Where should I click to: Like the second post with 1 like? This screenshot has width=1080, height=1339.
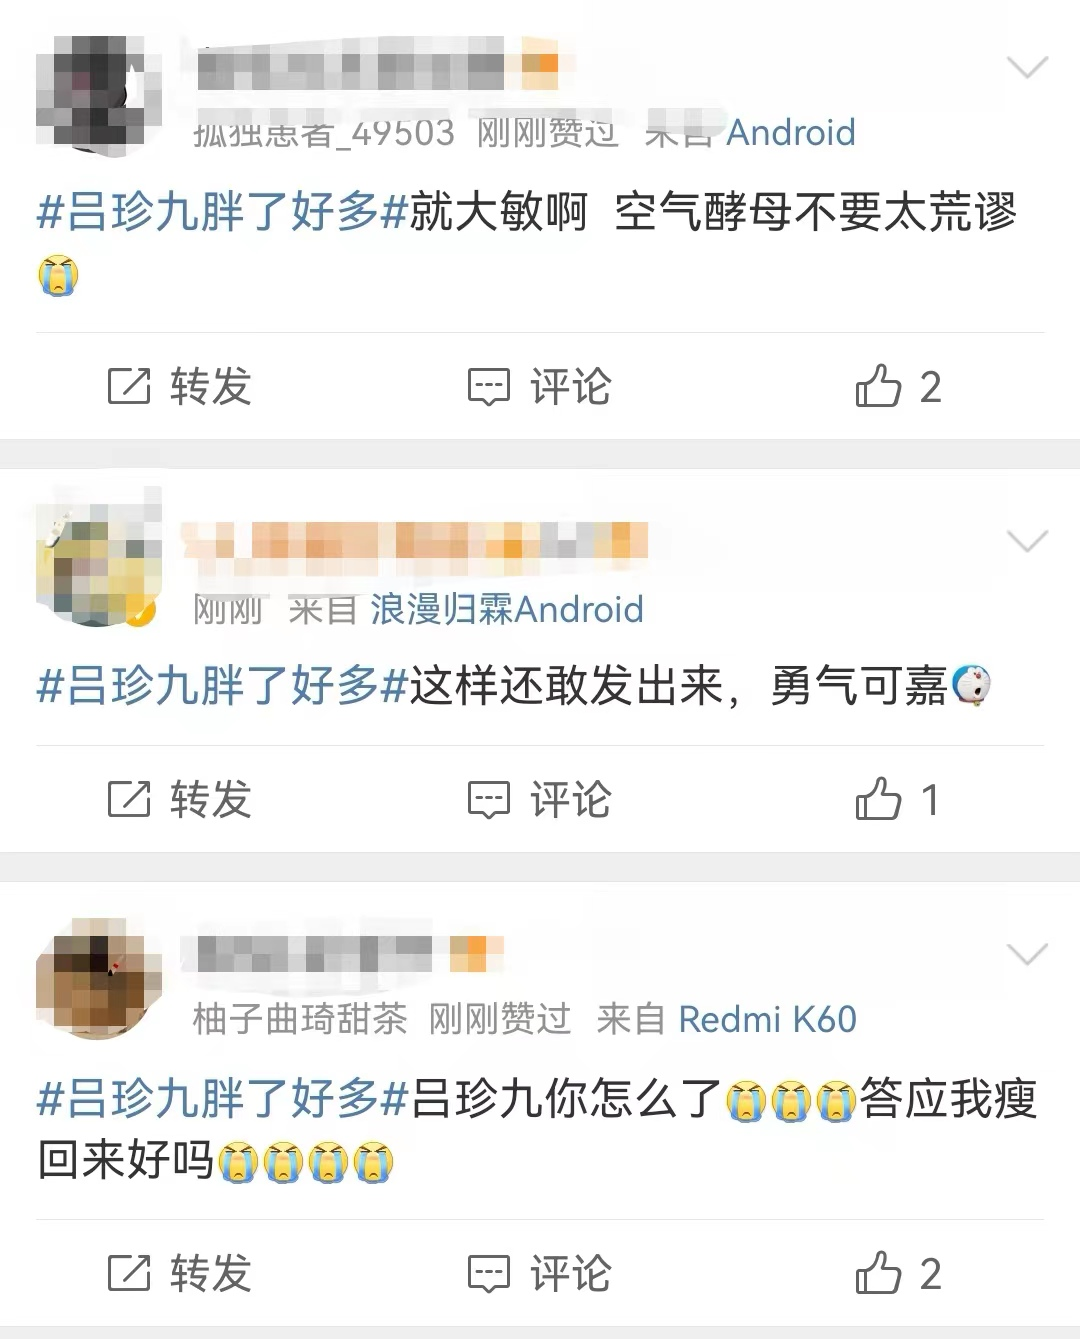898,800
